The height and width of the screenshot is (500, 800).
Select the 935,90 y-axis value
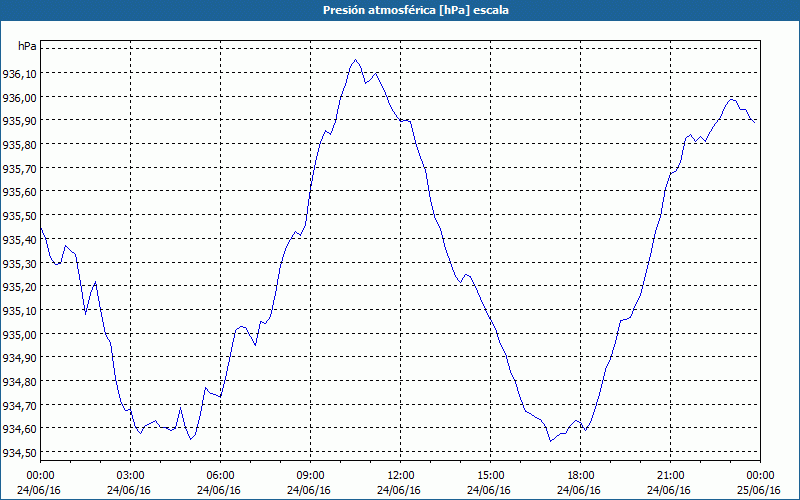19,121
